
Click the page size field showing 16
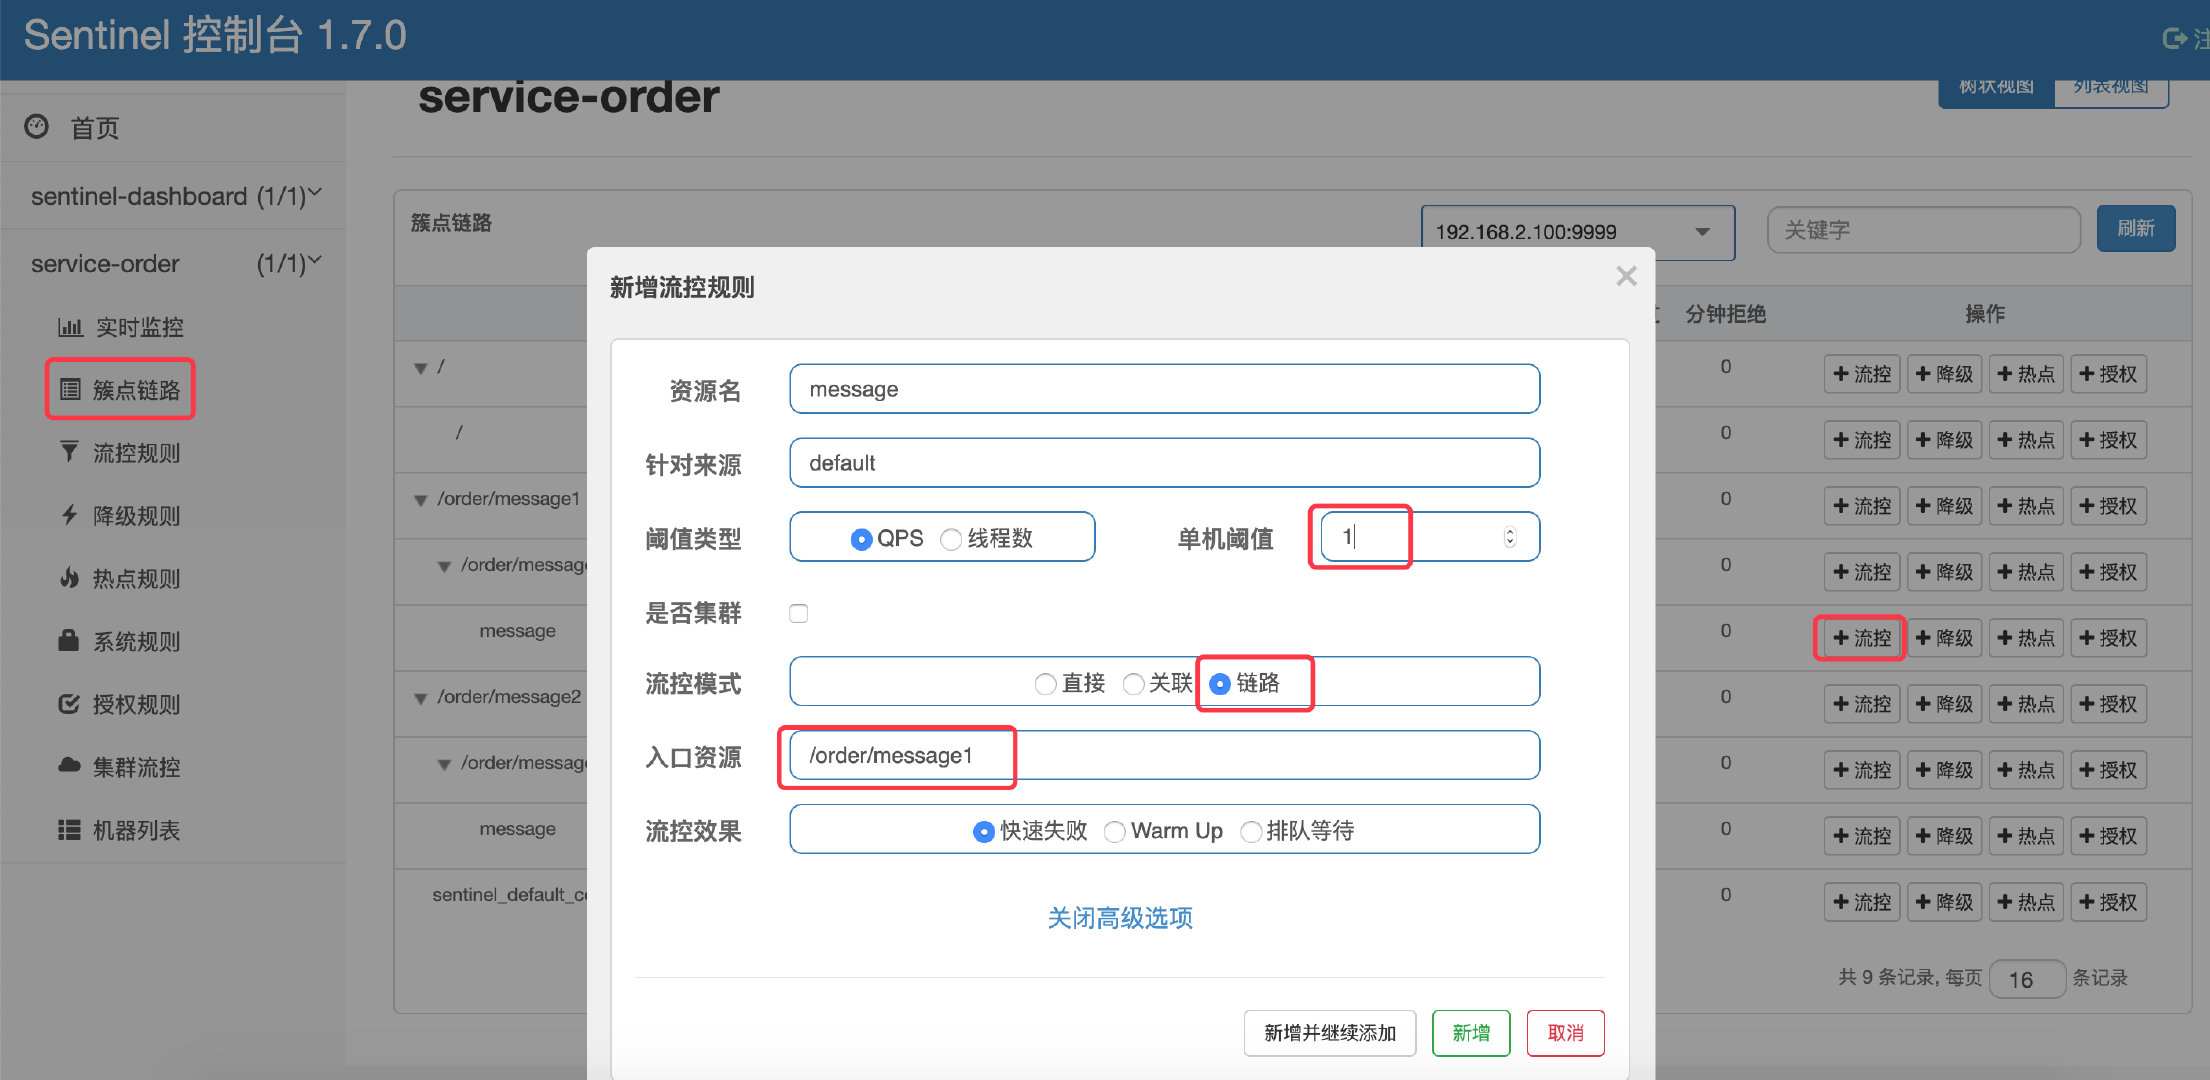click(2027, 979)
